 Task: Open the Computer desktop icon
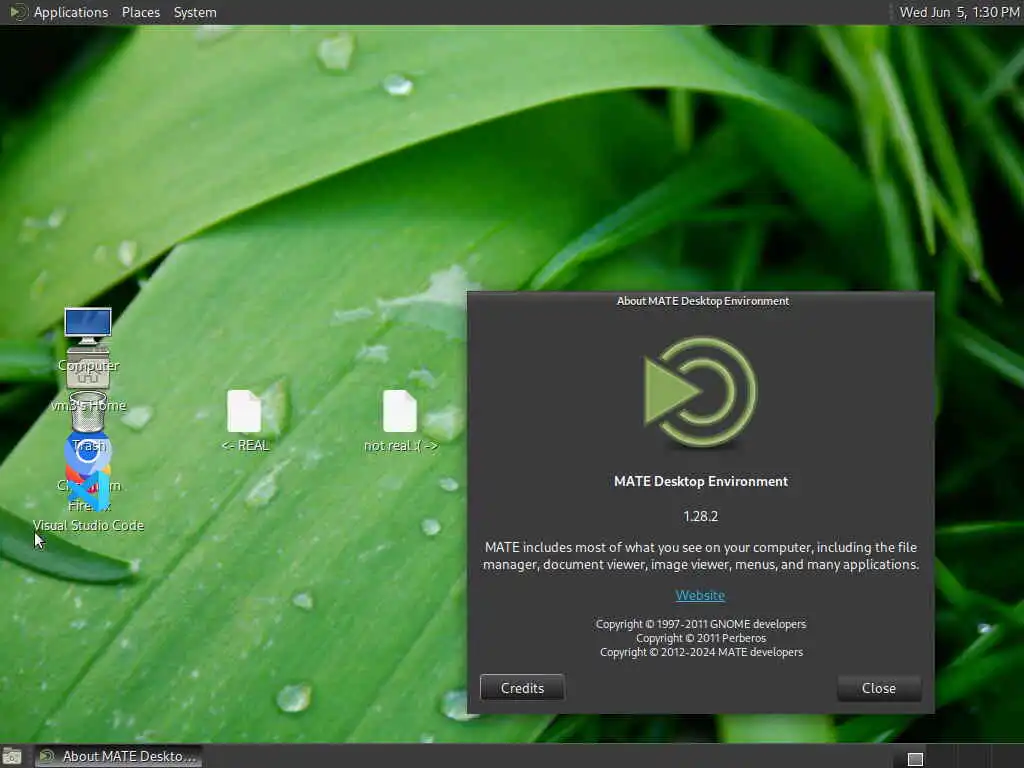pyautogui.click(x=88, y=325)
